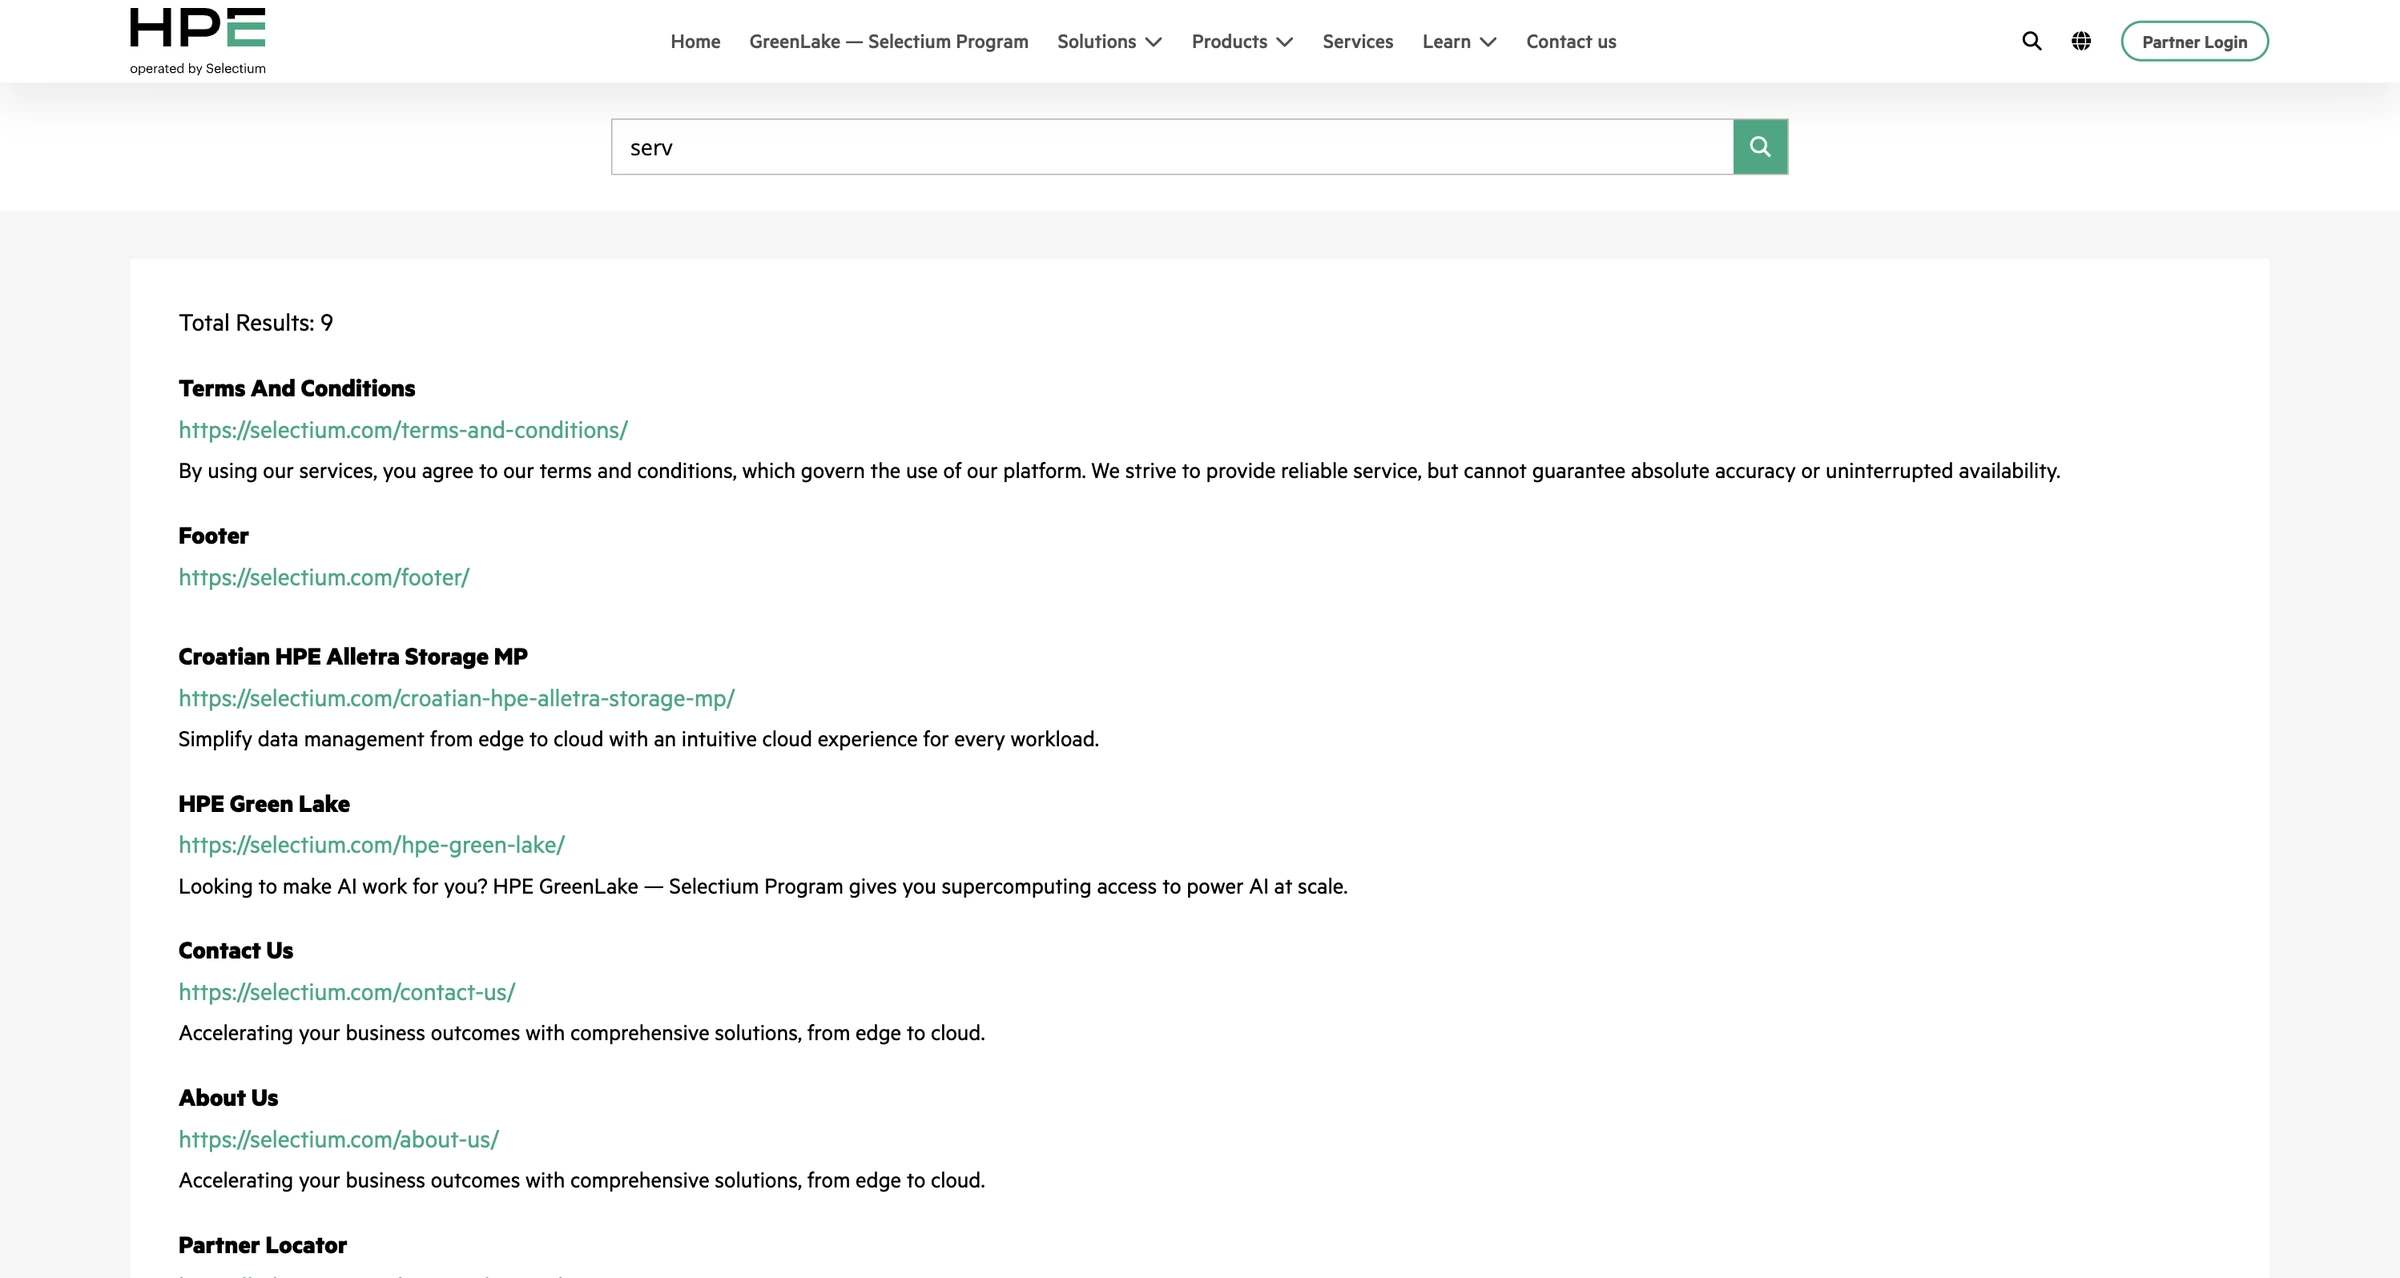This screenshot has width=2400, height=1278.
Task: Expand the Solutions dropdown menu
Action: [1109, 41]
